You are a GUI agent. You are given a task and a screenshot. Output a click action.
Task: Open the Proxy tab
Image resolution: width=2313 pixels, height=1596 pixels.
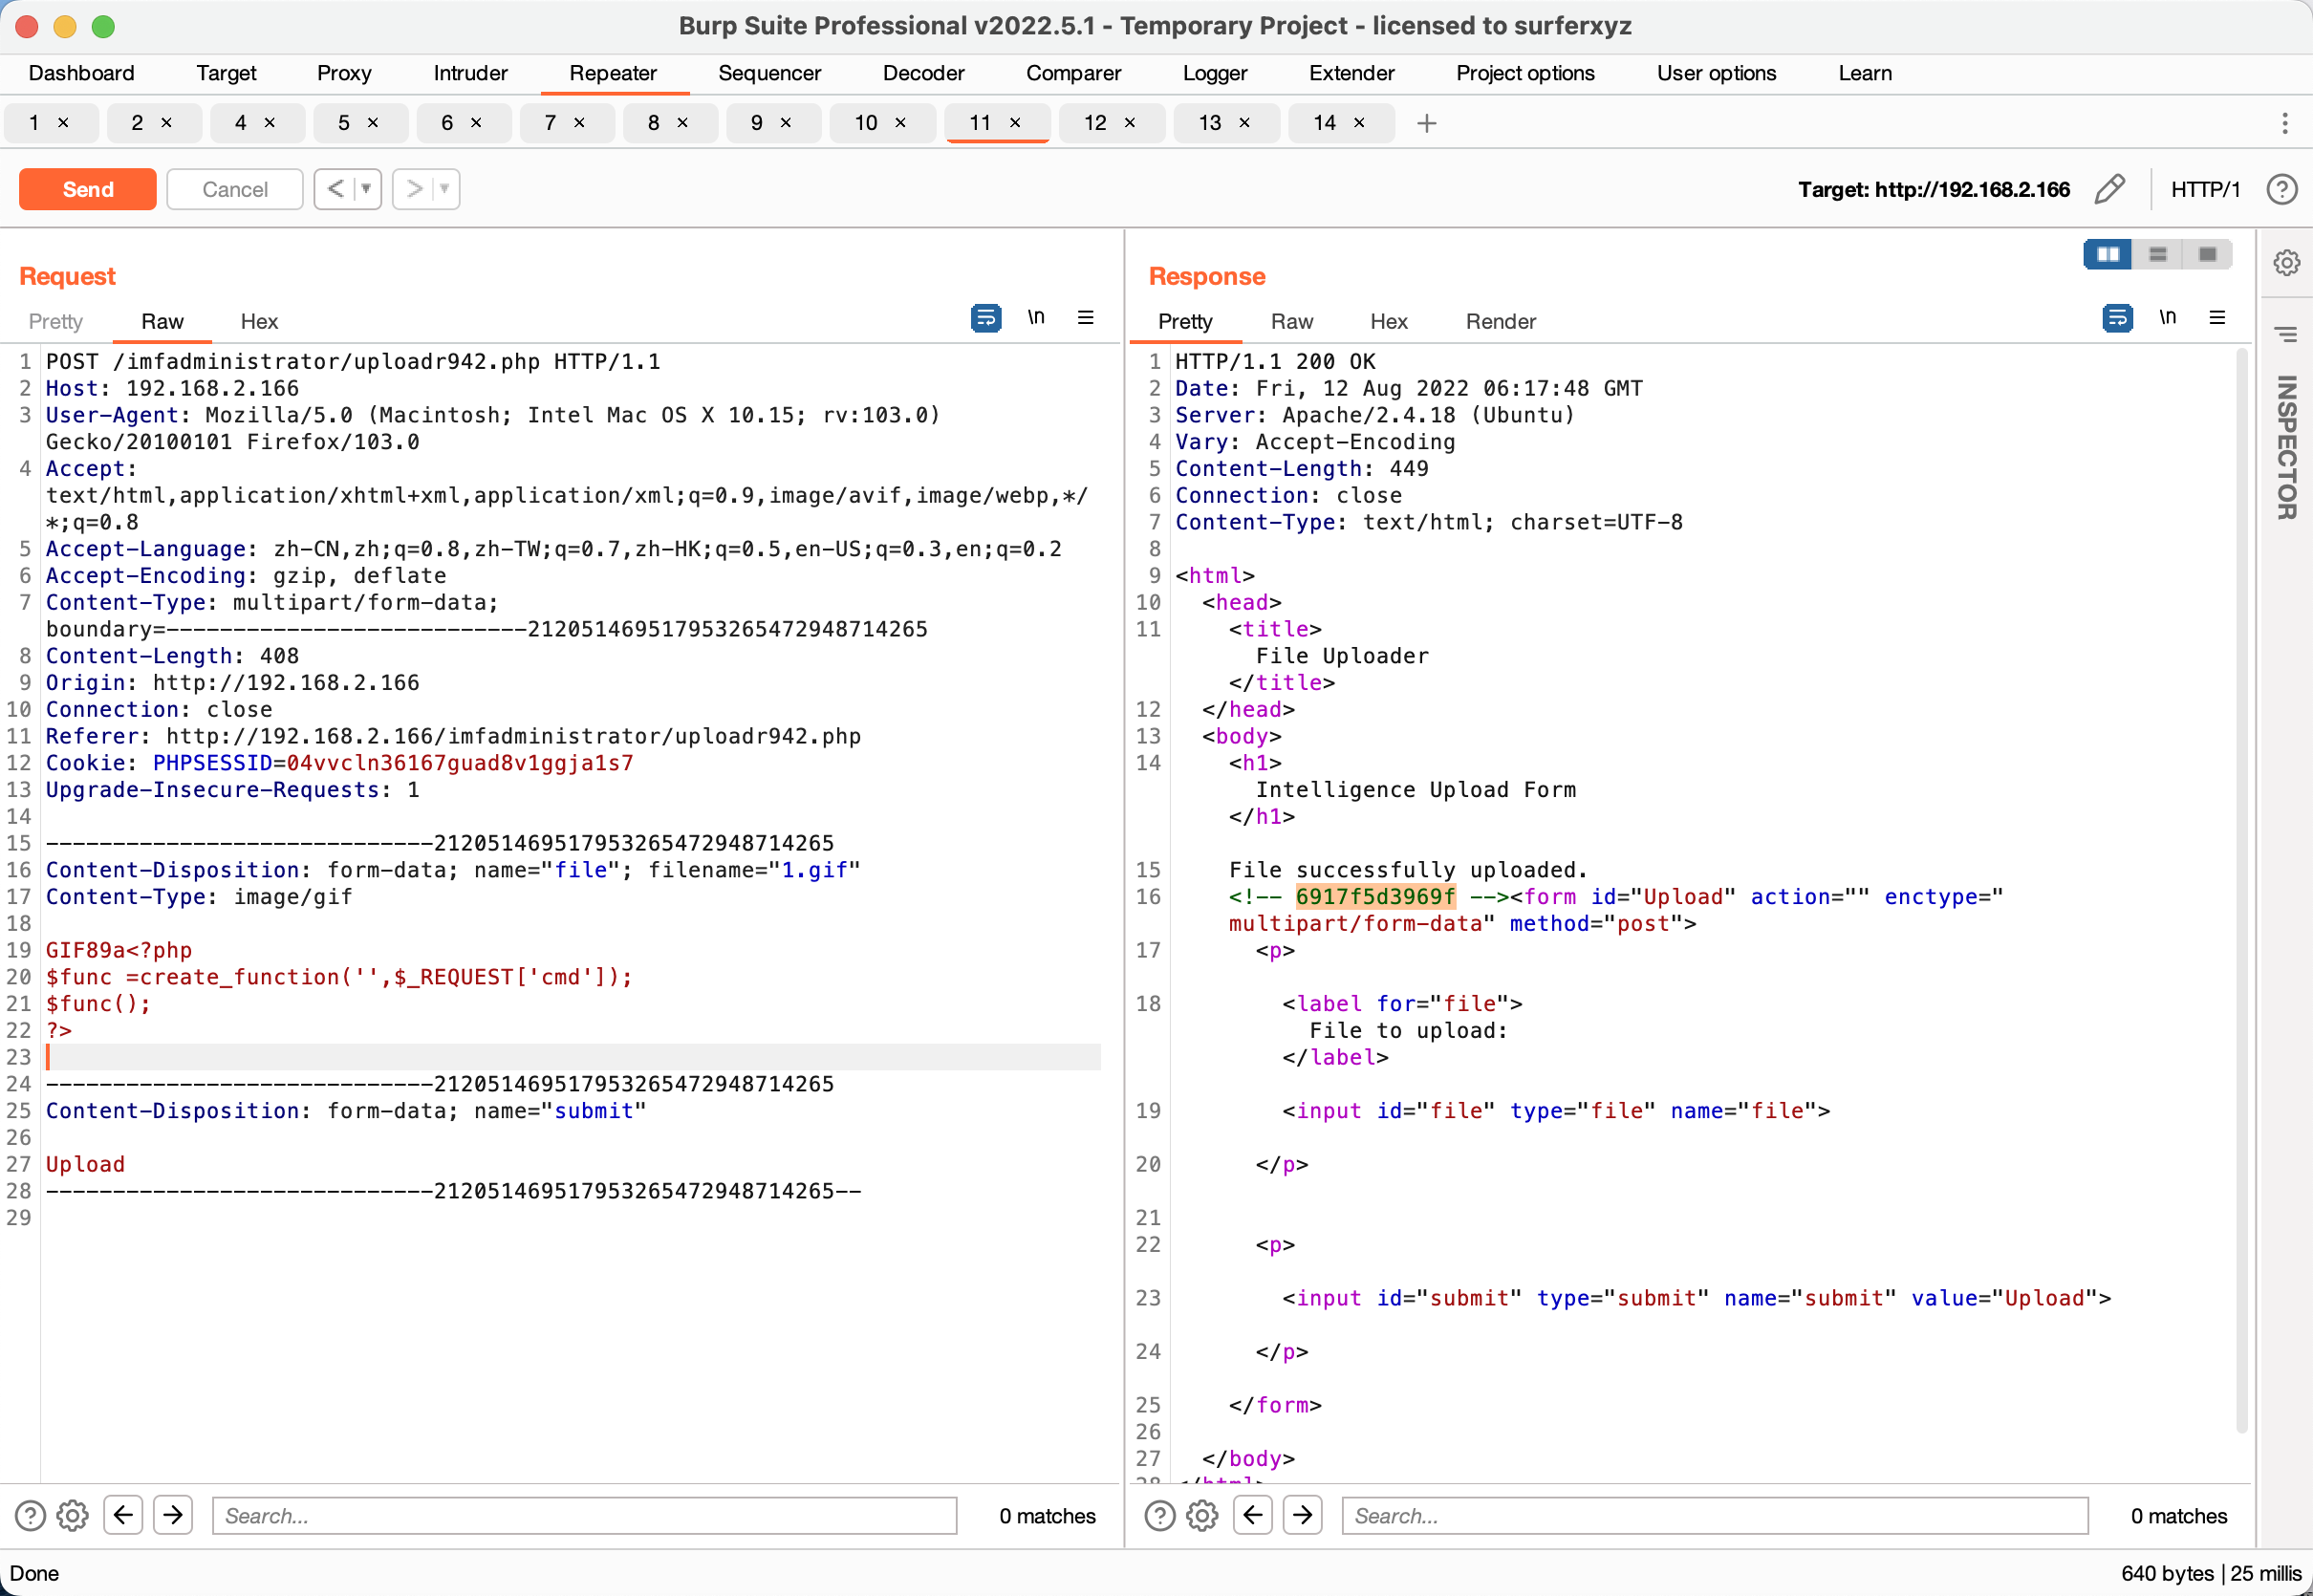(x=344, y=73)
